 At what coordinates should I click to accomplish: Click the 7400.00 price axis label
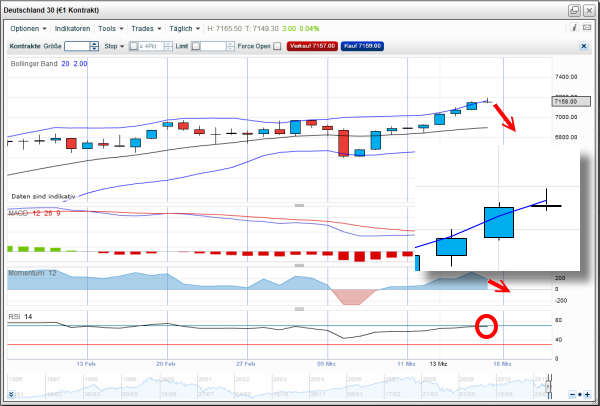click(566, 77)
